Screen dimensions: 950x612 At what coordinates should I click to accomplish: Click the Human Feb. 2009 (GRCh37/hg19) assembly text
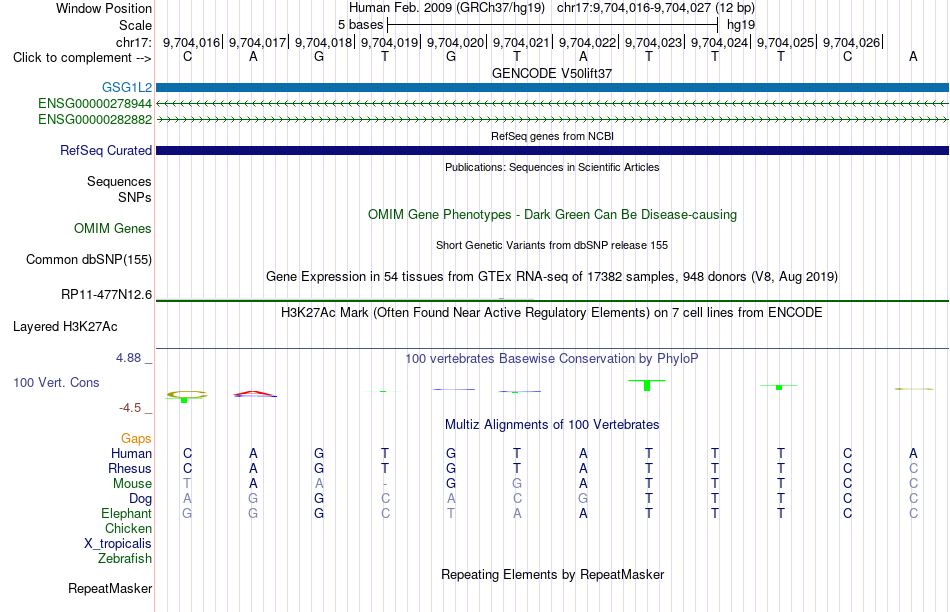pos(447,8)
